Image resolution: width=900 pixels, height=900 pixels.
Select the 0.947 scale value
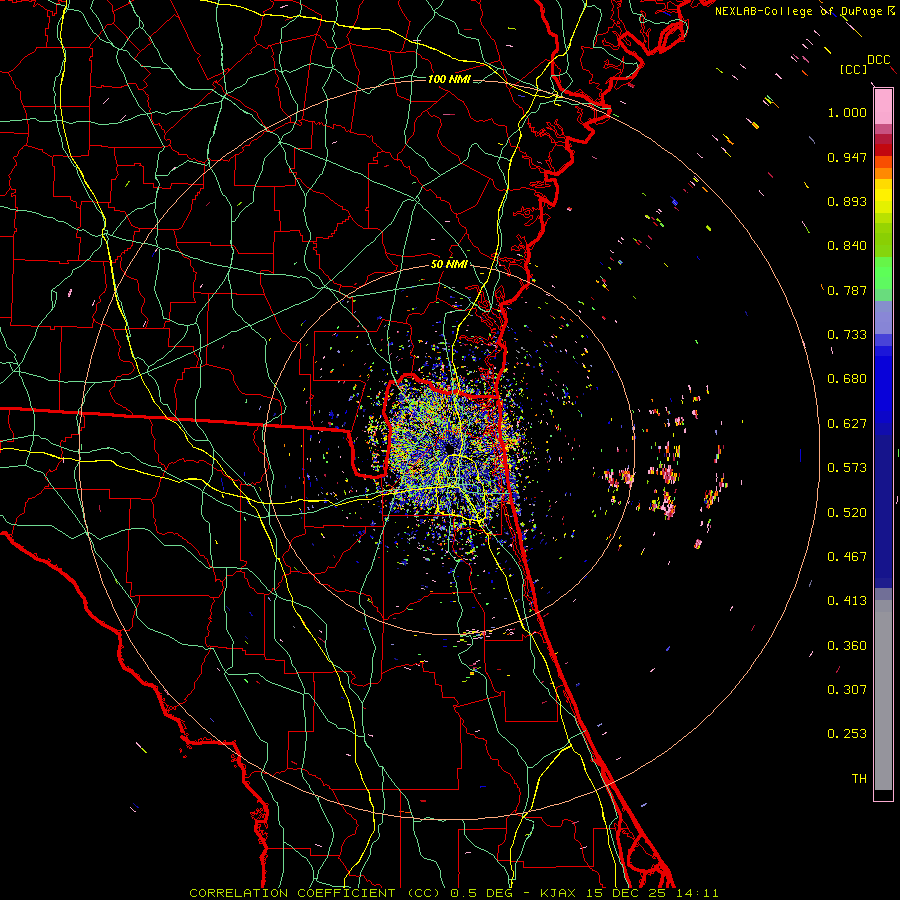[x=847, y=157]
